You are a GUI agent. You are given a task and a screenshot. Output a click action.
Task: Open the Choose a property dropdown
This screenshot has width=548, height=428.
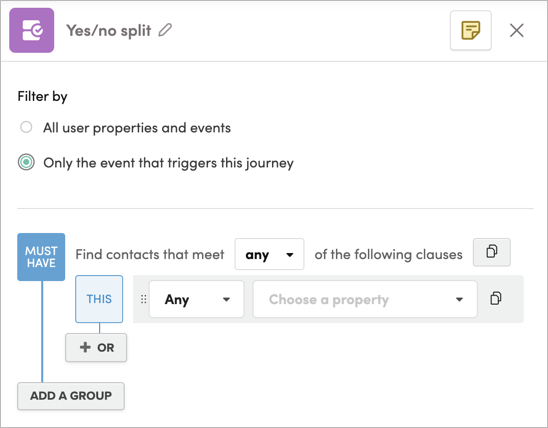(x=365, y=299)
